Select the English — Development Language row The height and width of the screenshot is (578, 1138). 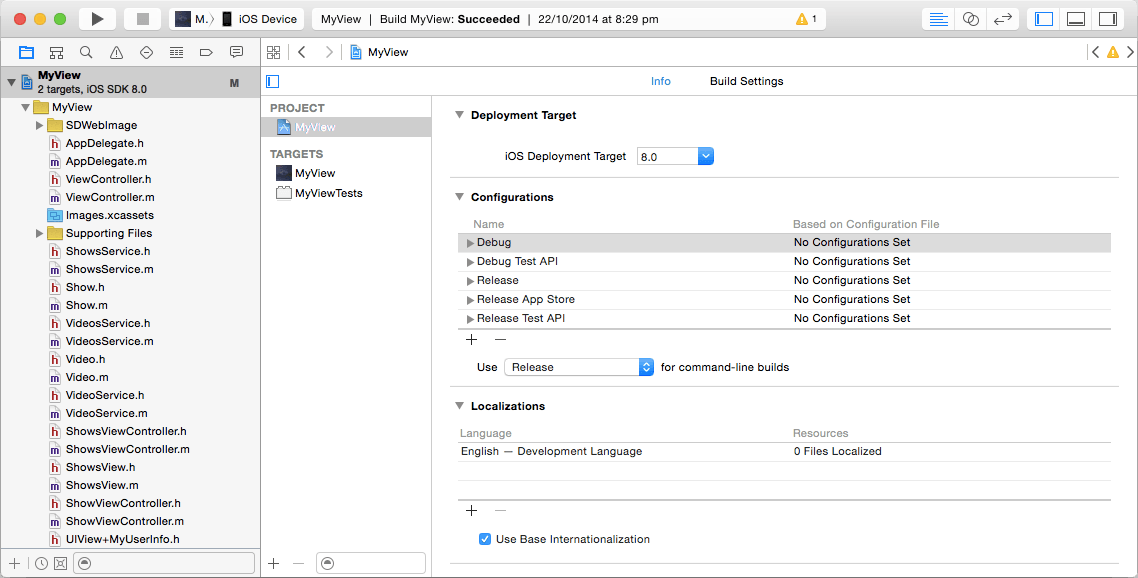[784, 451]
